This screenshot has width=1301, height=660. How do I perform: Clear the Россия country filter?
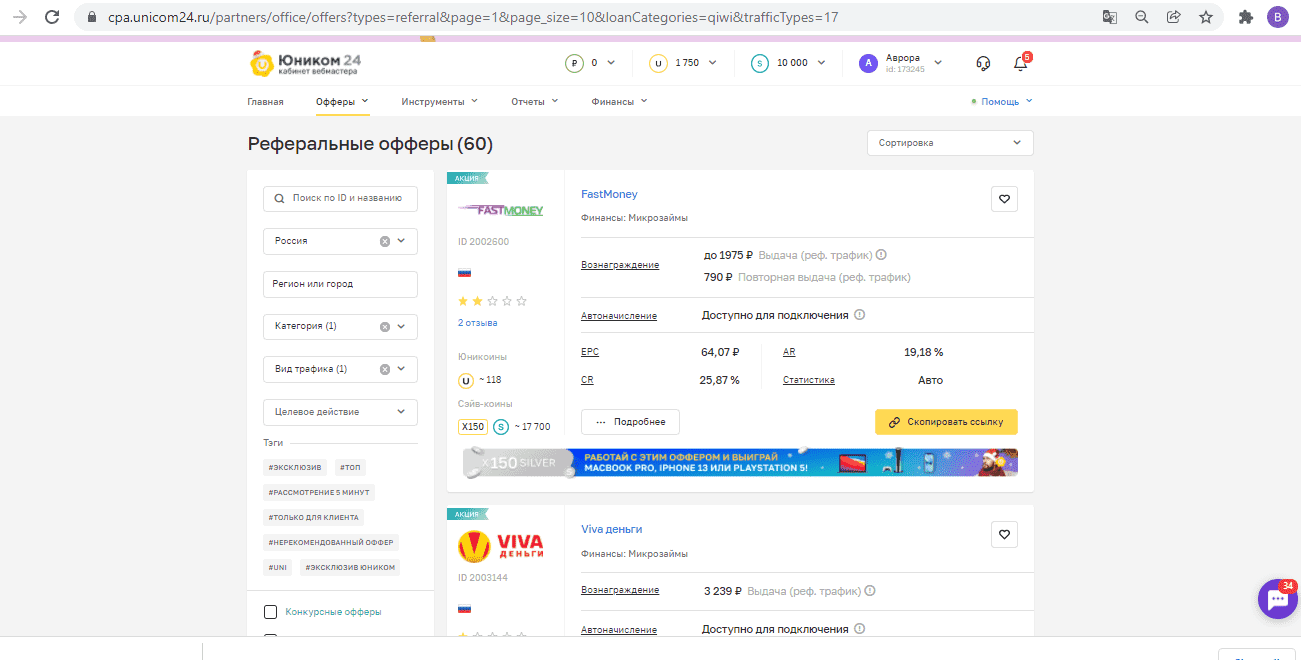pyautogui.click(x=385, y=241)
